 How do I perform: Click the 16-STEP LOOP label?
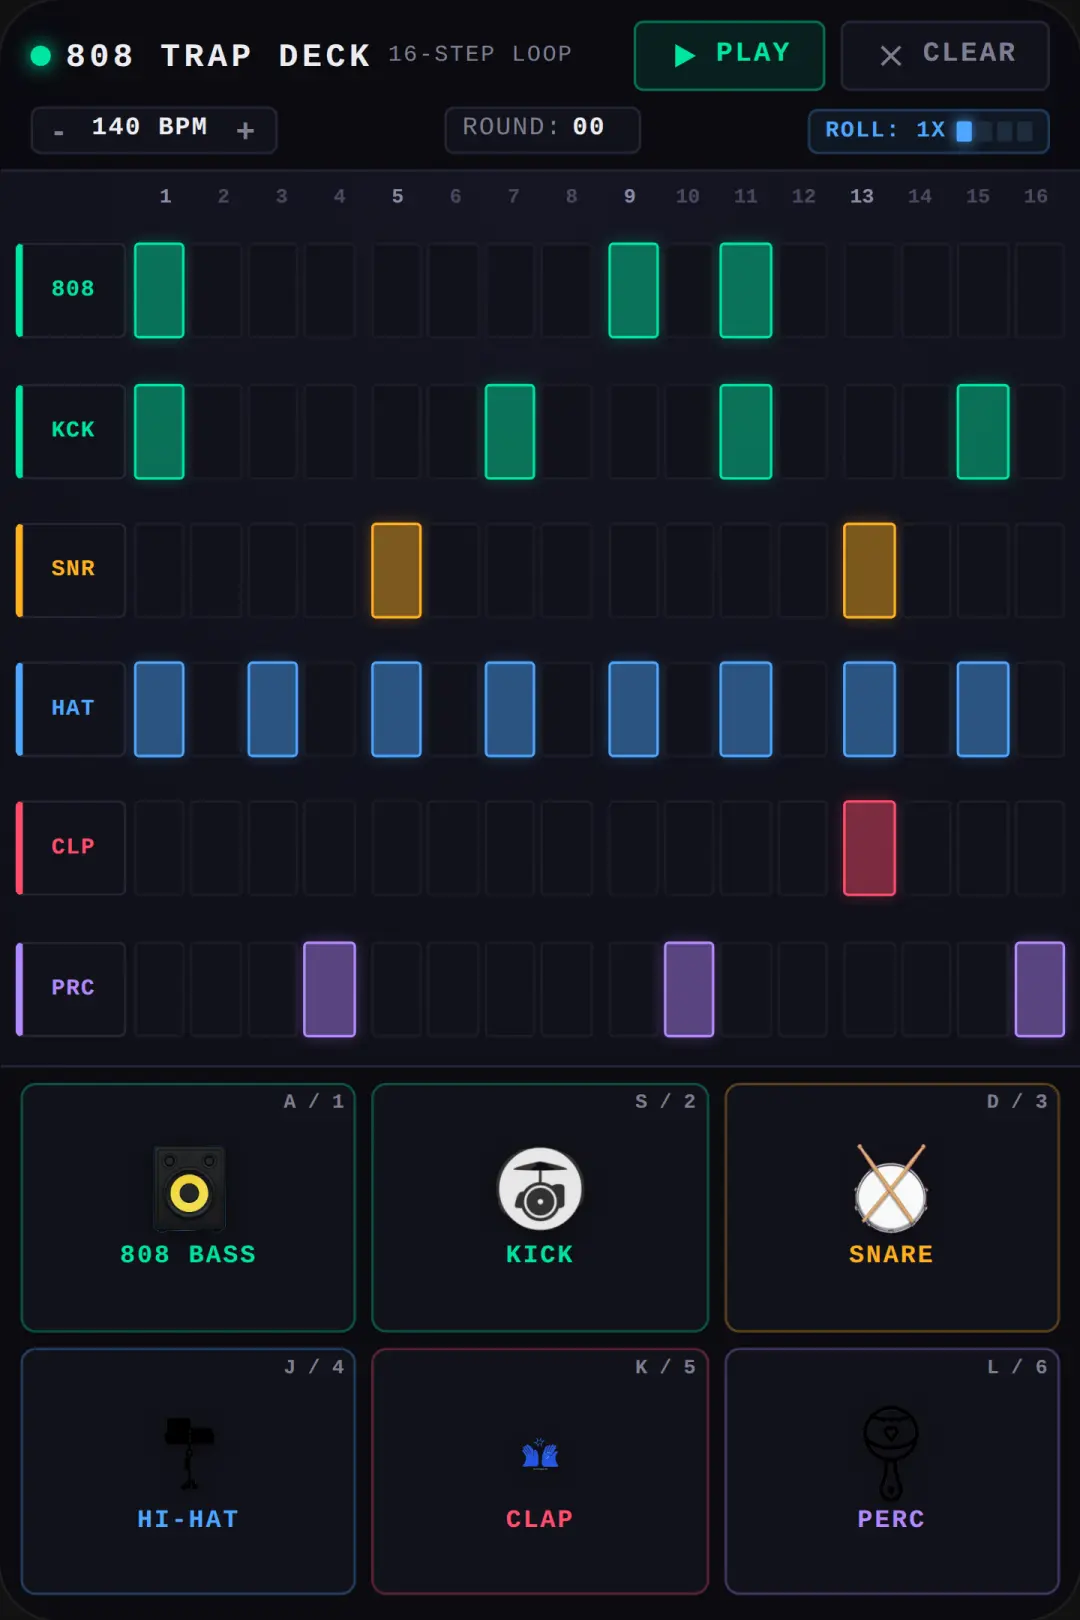[x=480, y=54]
